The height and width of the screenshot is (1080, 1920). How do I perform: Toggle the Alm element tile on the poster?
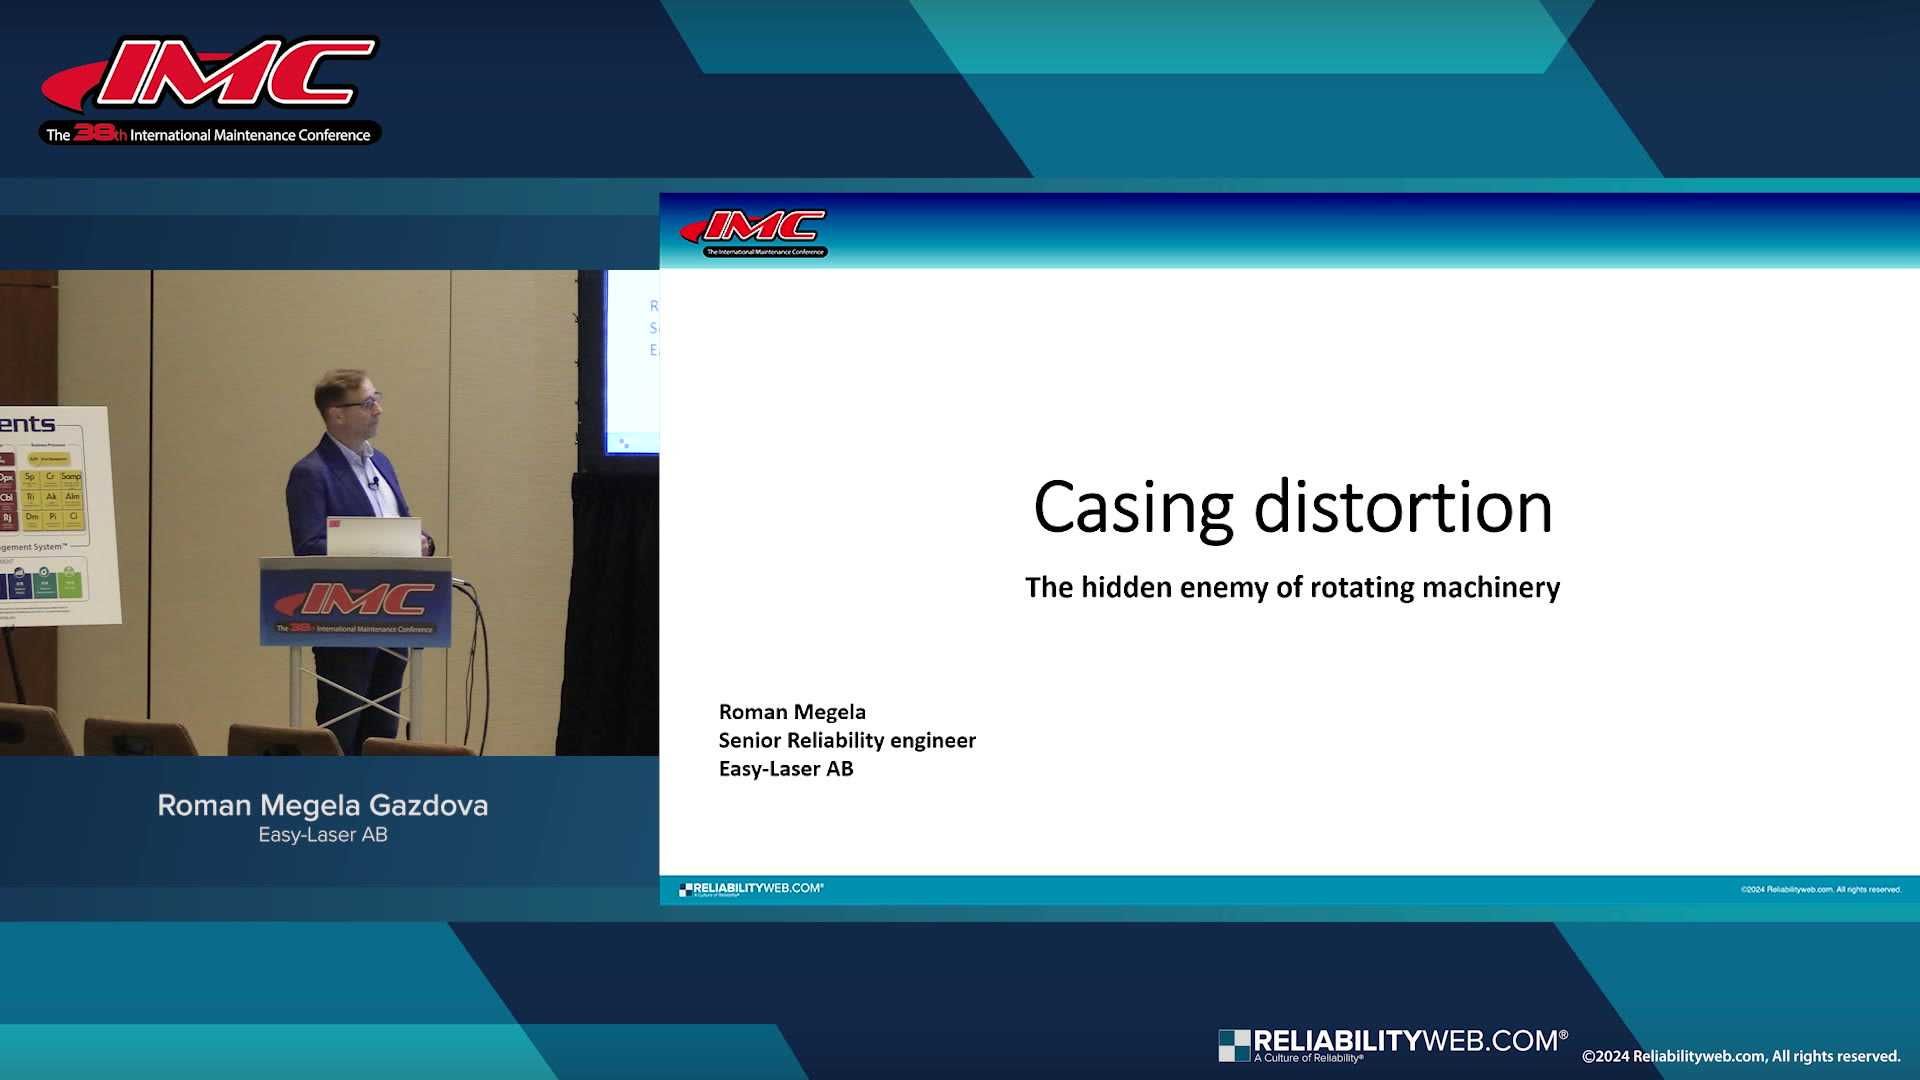[x=72, y=496]
